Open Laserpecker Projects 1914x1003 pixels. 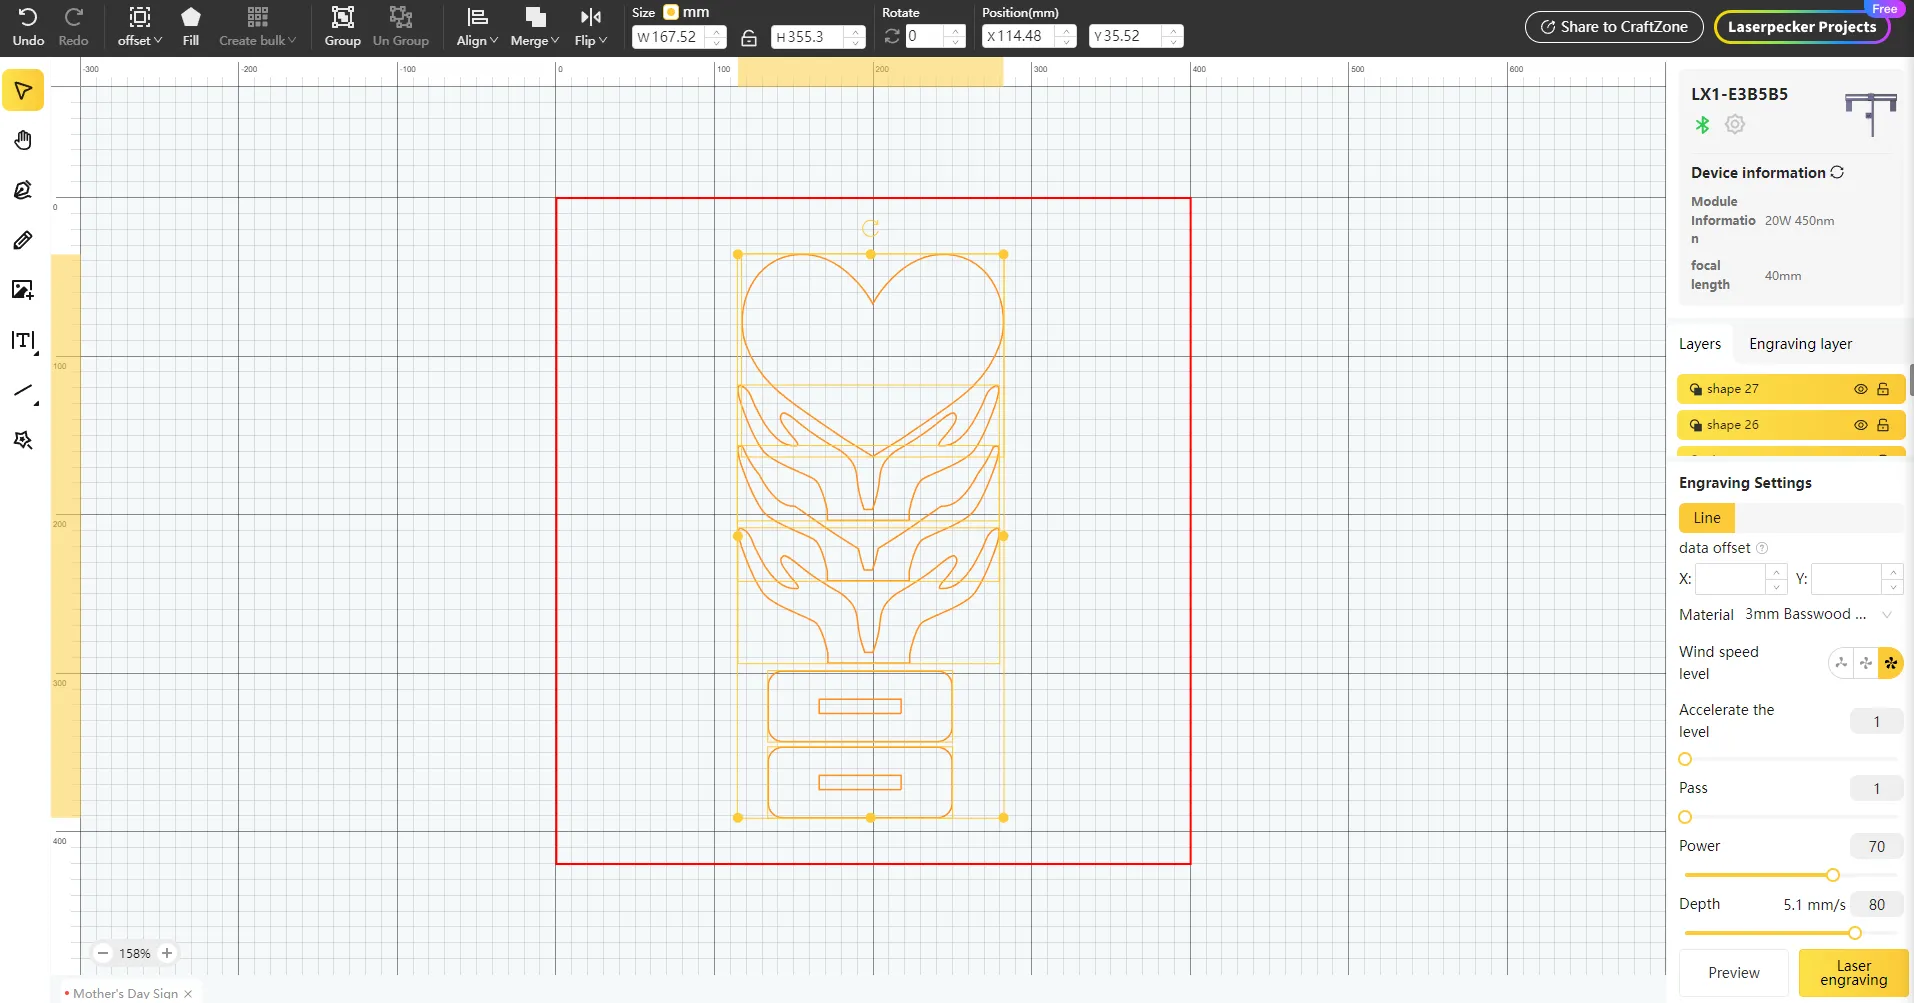coord(1802,27)
